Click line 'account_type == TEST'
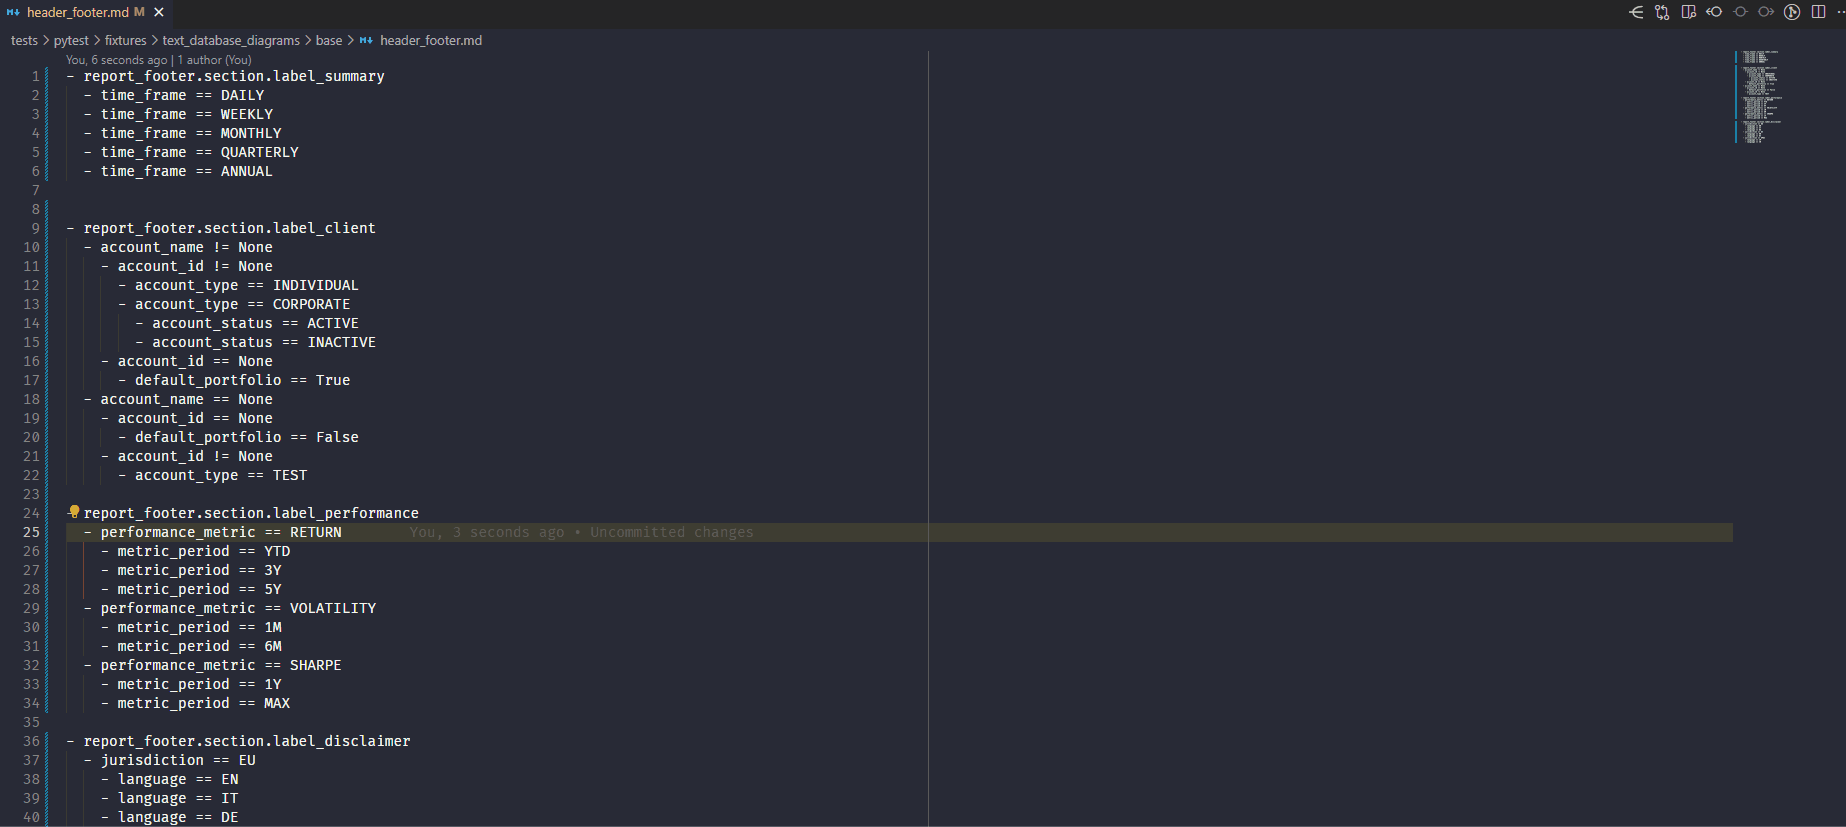The height and width of the screenshot is (827, 1846). tap(221, 475)
